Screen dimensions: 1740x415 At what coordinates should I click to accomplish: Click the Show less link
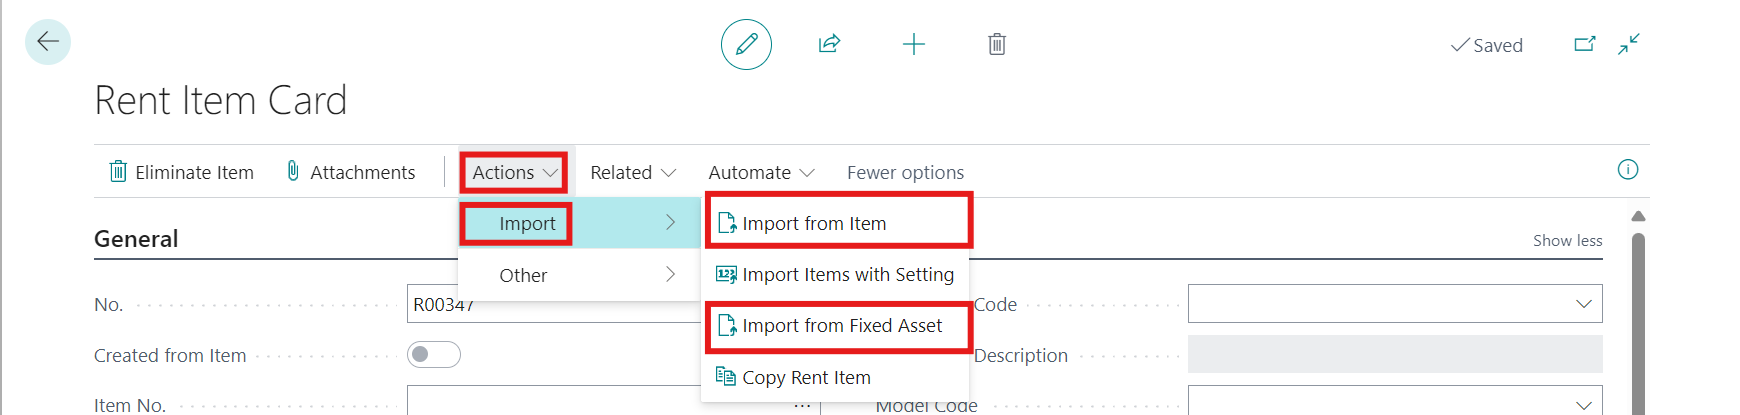pos(1567,240)
